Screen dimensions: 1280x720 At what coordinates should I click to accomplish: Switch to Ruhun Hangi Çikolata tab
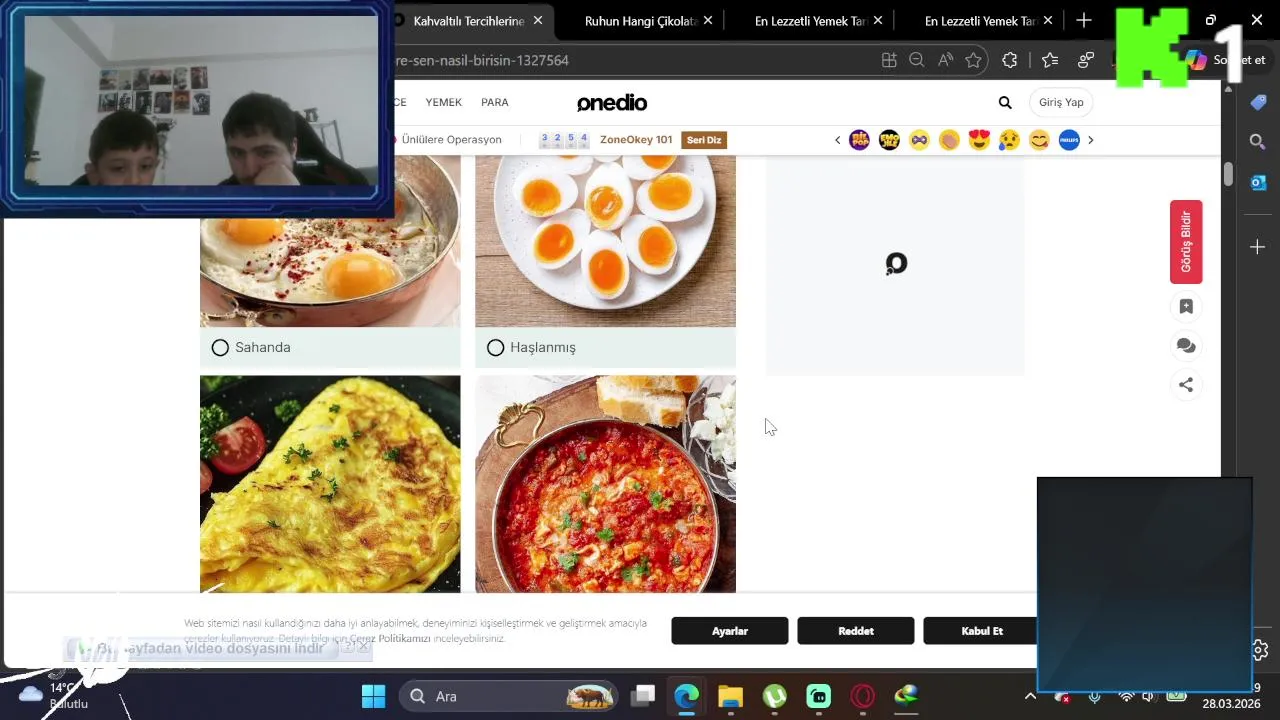[x=641, y=20]
